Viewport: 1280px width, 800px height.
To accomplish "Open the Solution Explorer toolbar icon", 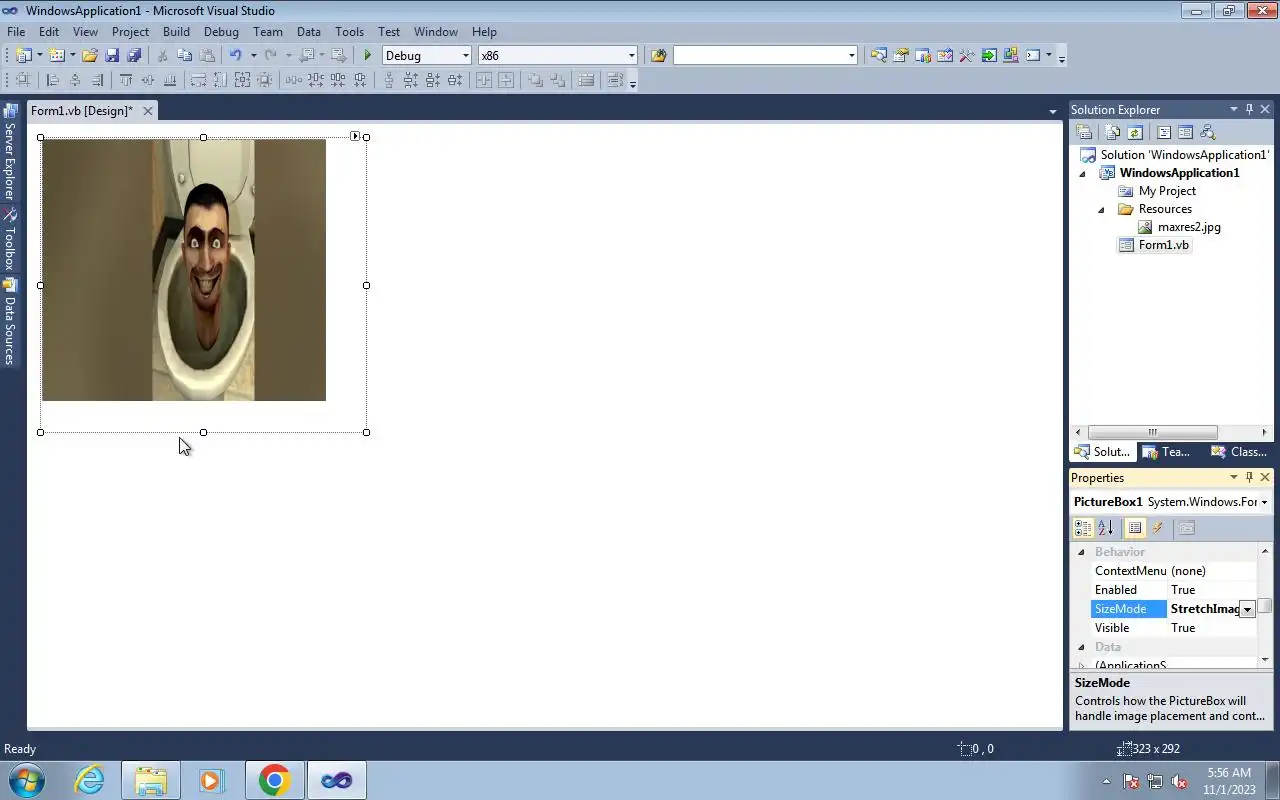I will coord(879,55).
